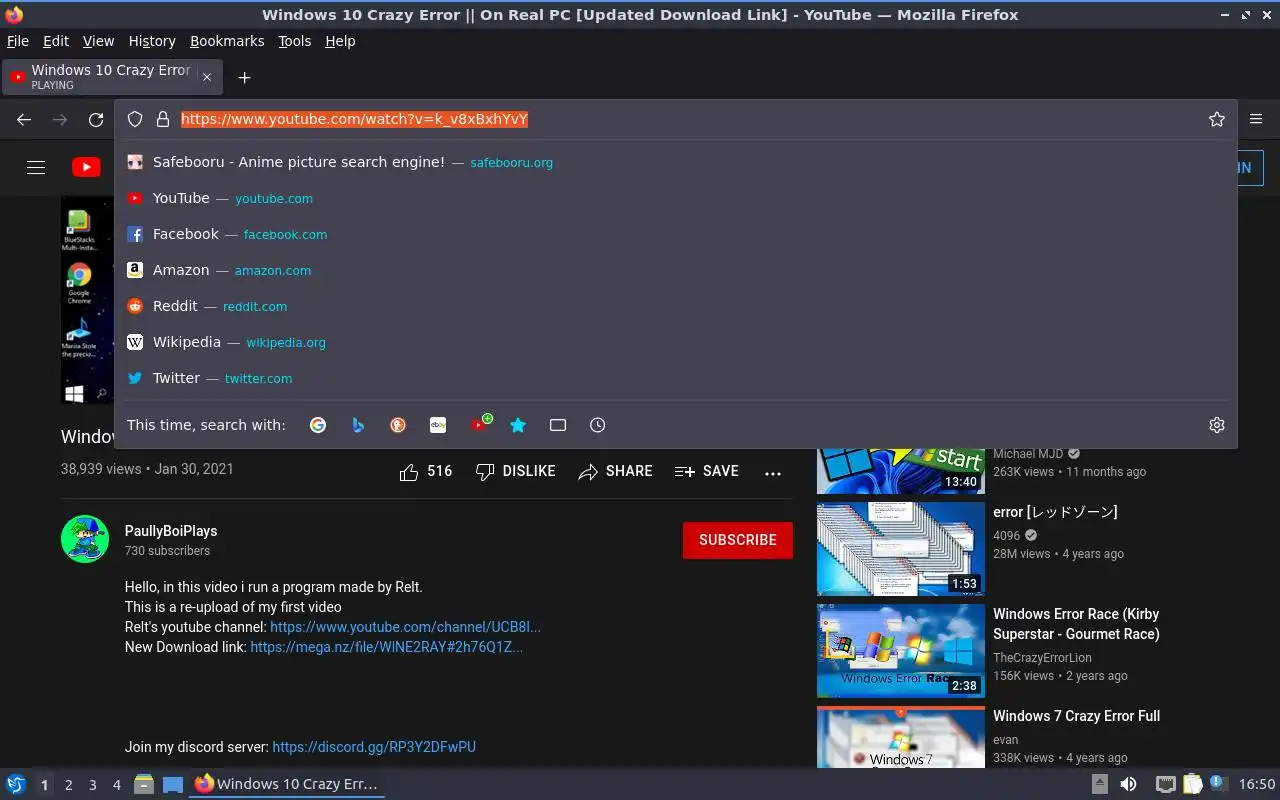Switch to virtual desktop 1
This screenshot has height=800, width=1280.
coord(44,785)
